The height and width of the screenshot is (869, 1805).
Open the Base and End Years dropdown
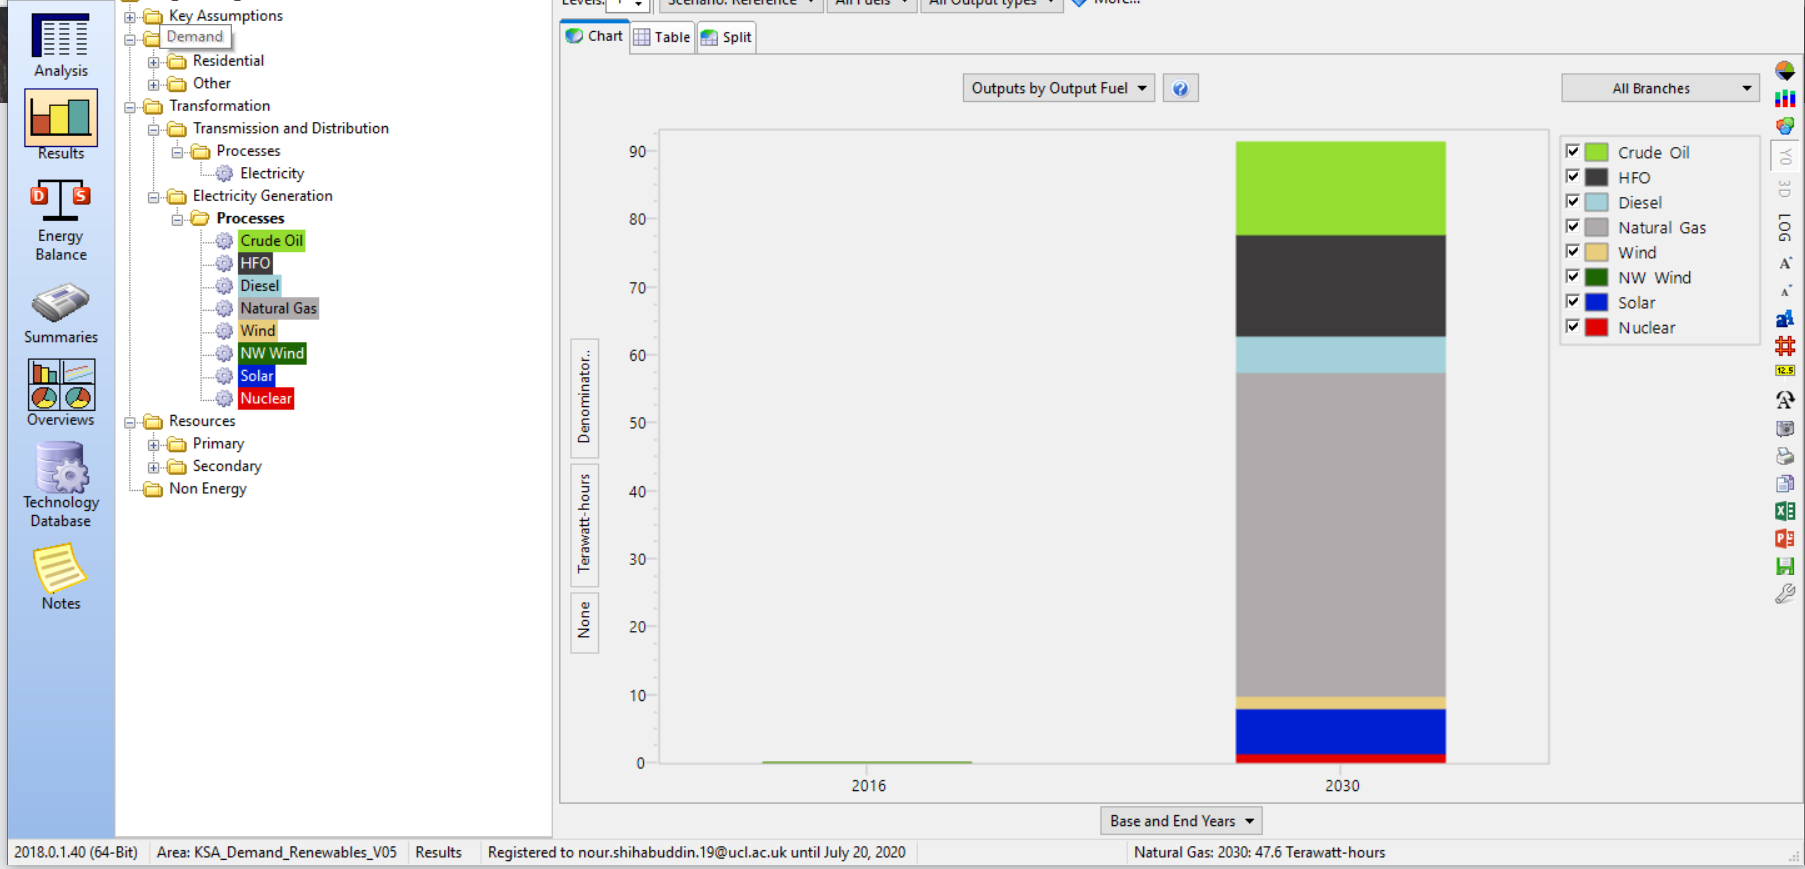coord(1181,821)
